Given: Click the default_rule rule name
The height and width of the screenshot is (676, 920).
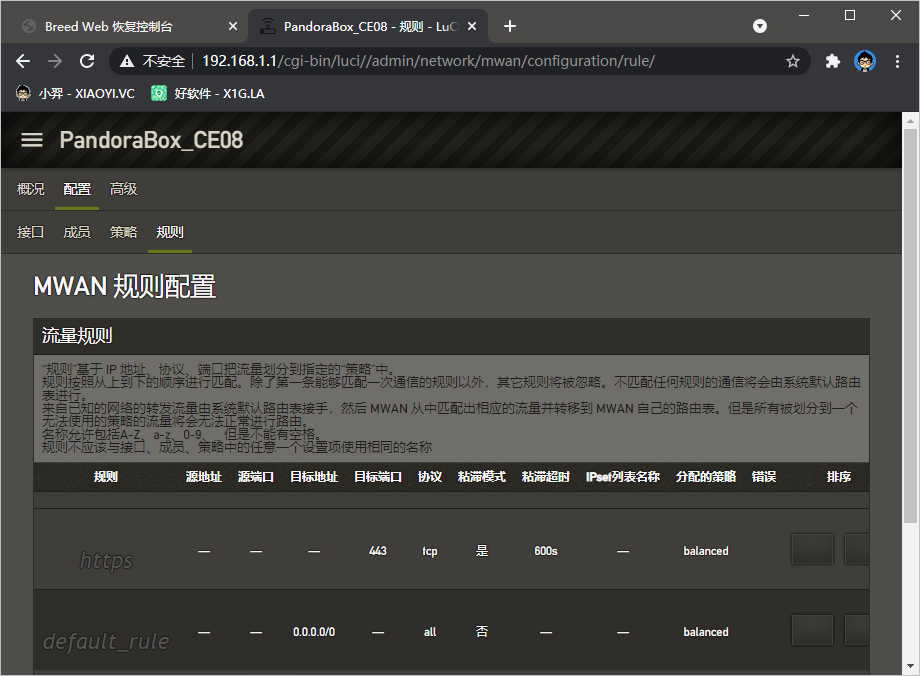Looking at the screenshot, I should pos(106,641).
